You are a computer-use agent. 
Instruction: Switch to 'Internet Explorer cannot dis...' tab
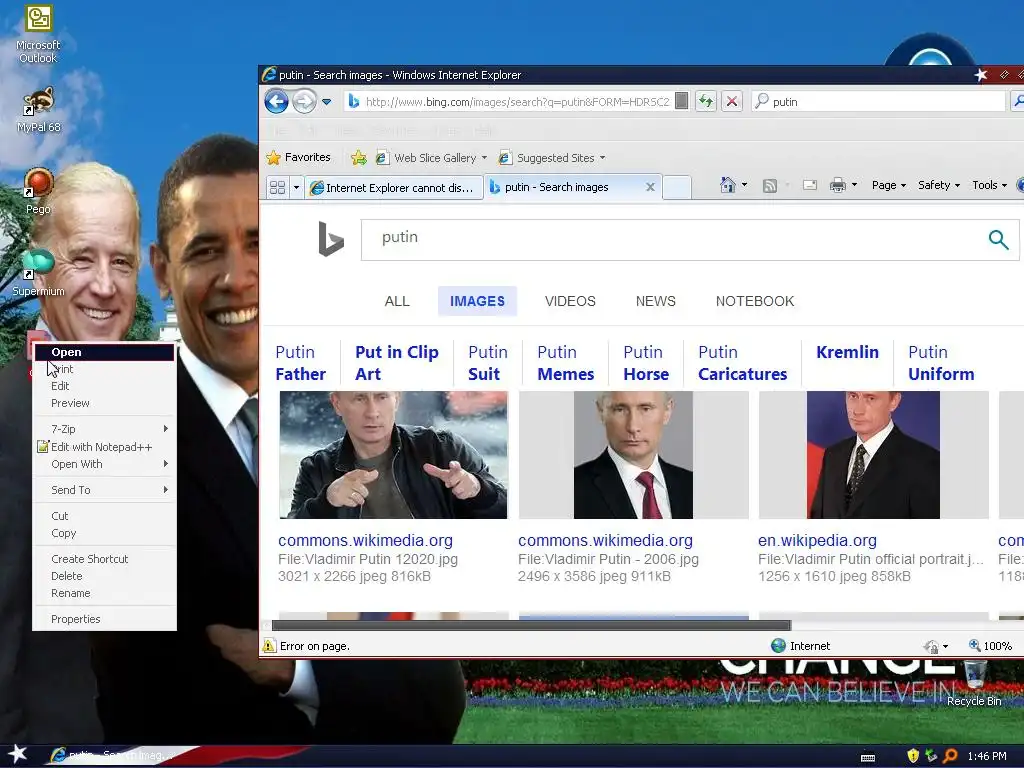(x=394, y=187)
